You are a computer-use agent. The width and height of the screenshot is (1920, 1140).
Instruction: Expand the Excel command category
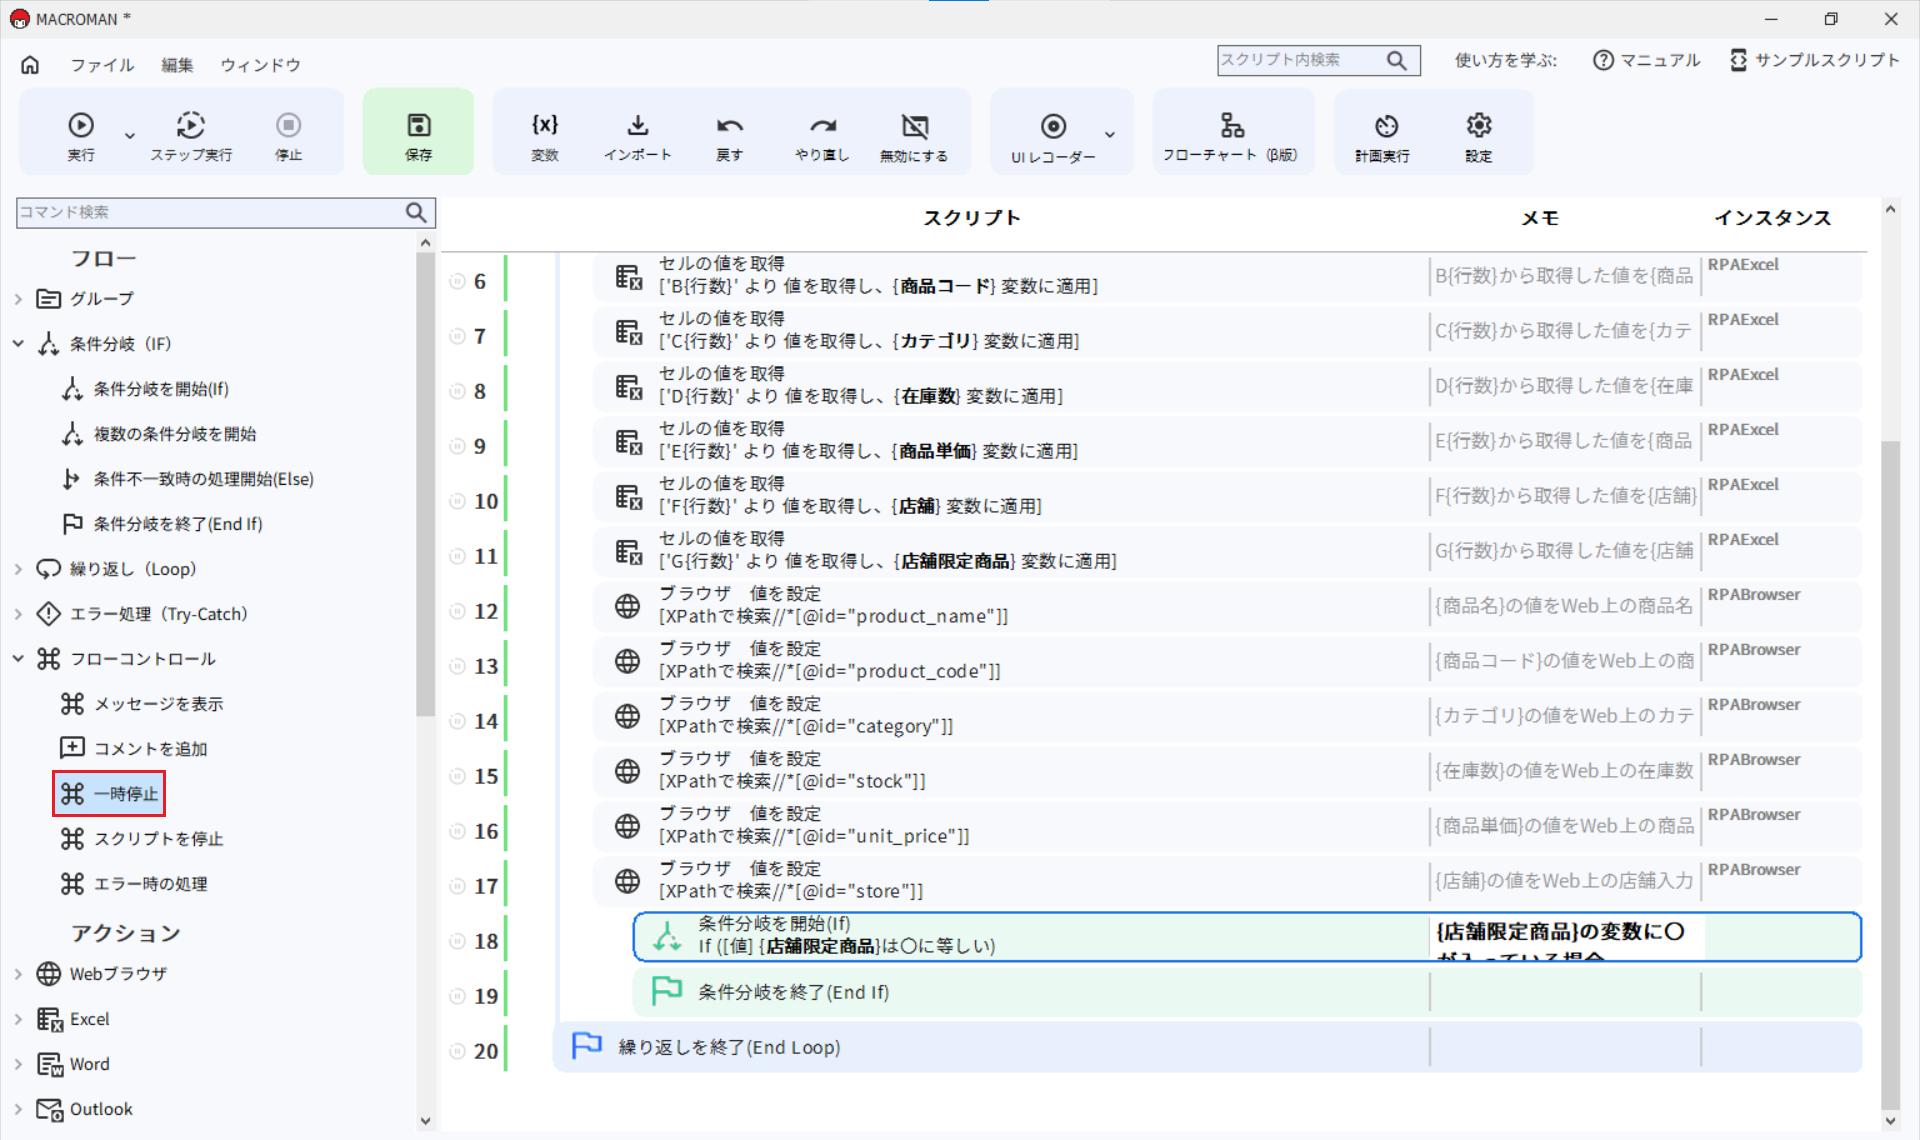pyautogui.click(x=18, y=1018)
